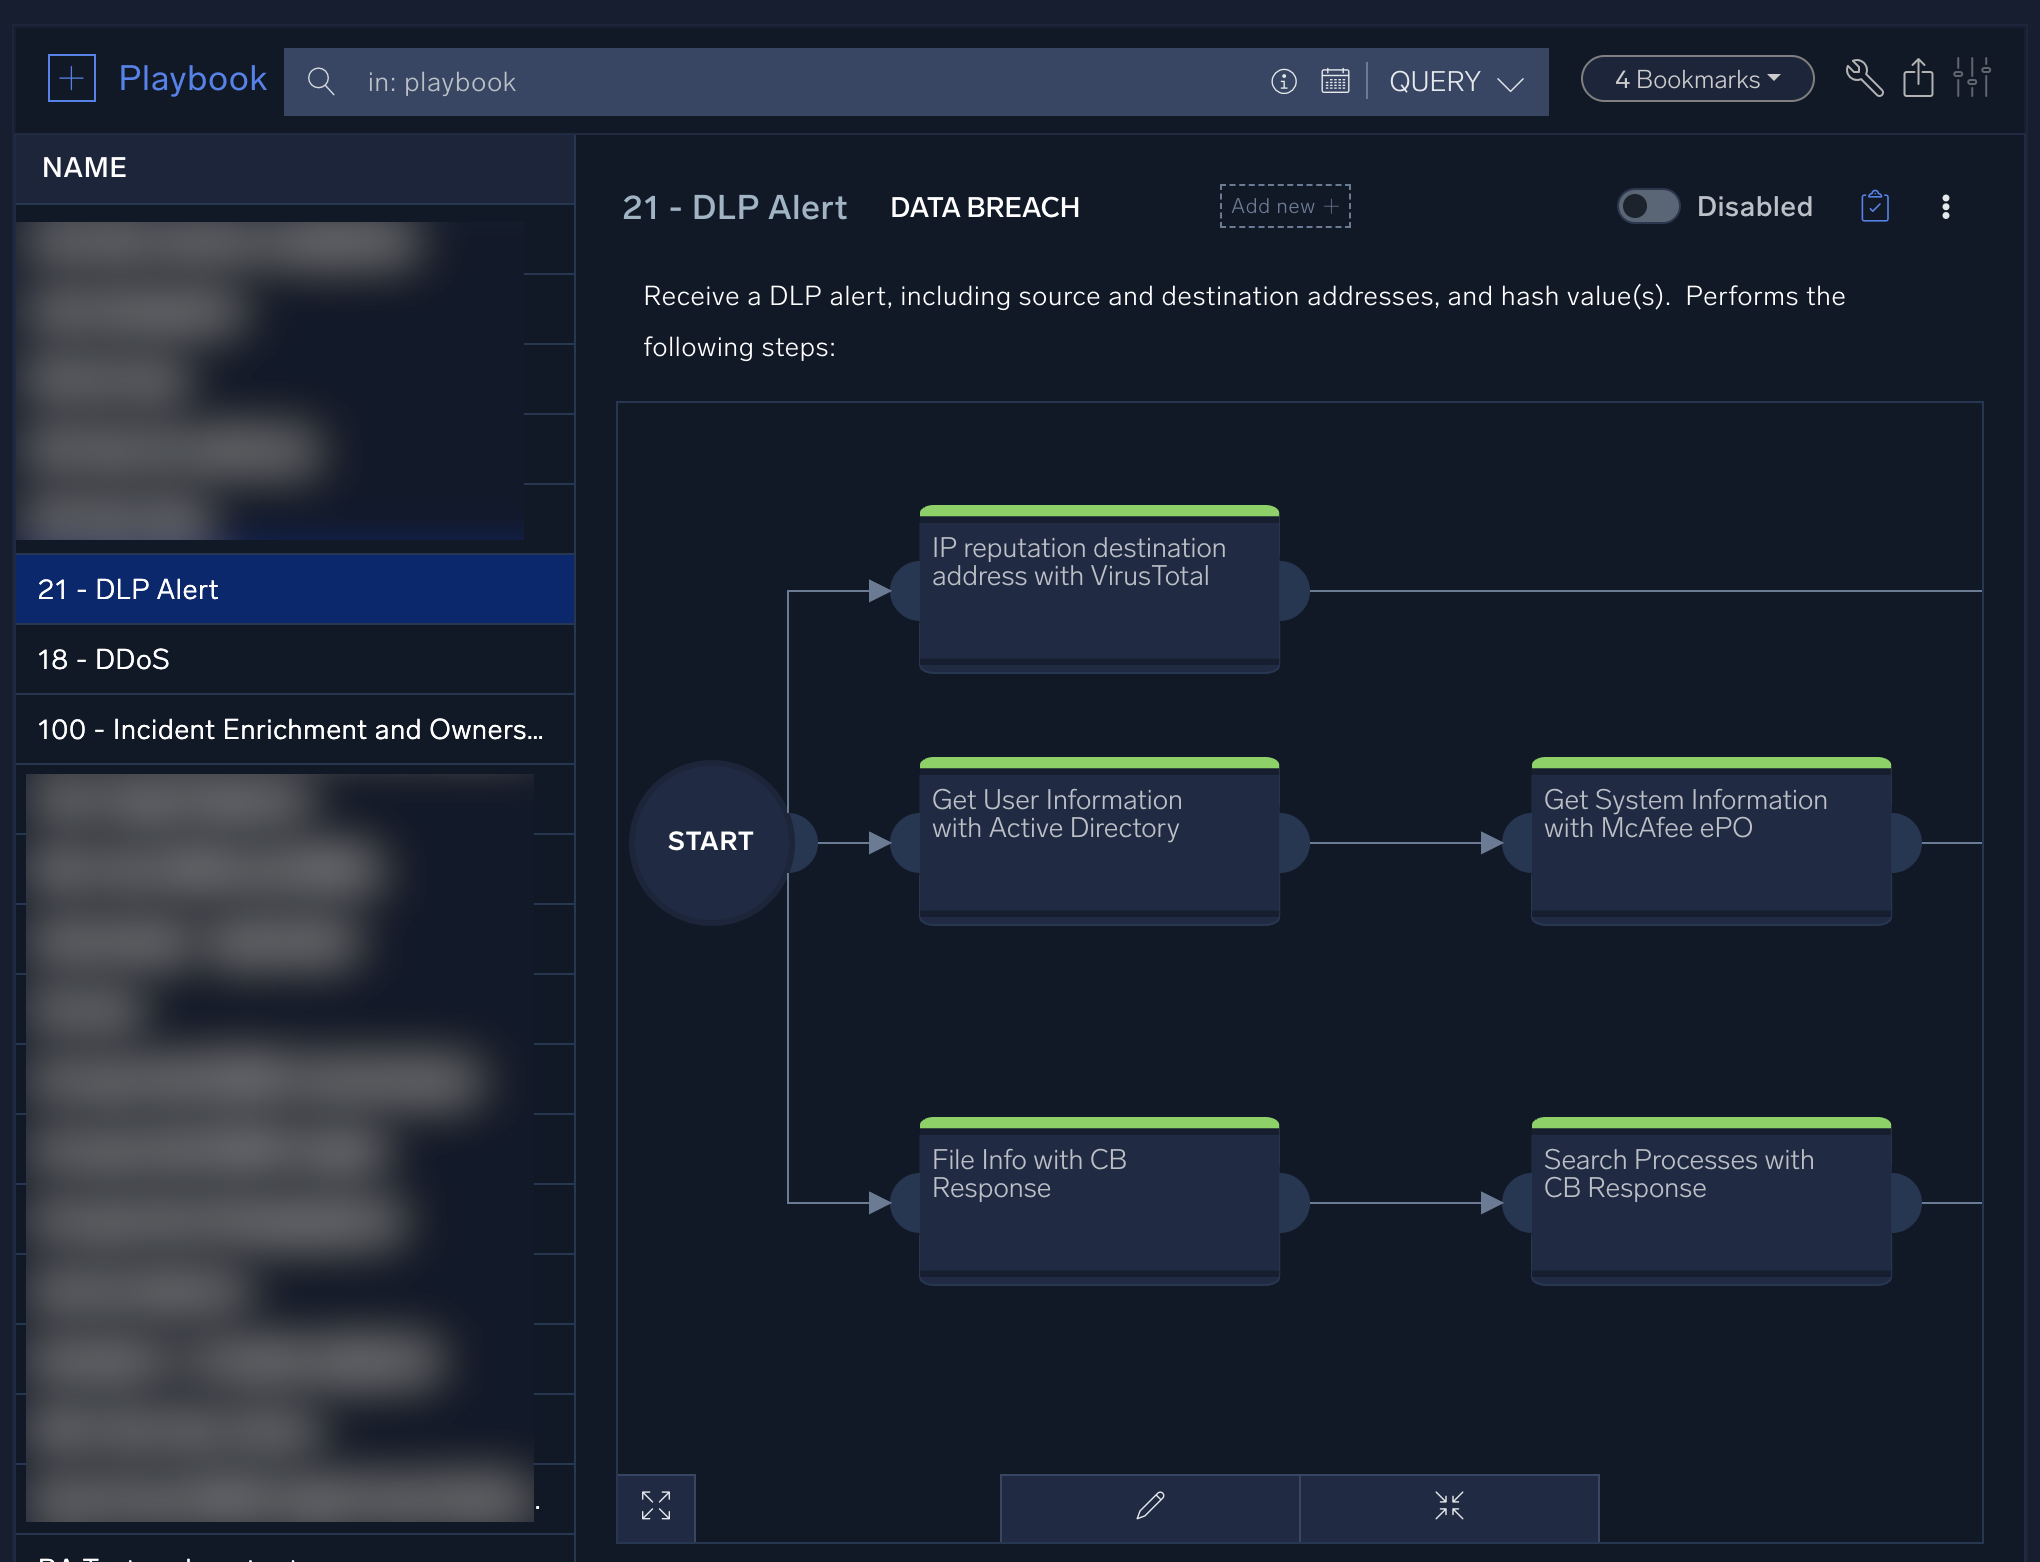Click the clipboard tasks icon
The width and height of the screenshot is (2040, 1562).
click(x=1875, y=206)
